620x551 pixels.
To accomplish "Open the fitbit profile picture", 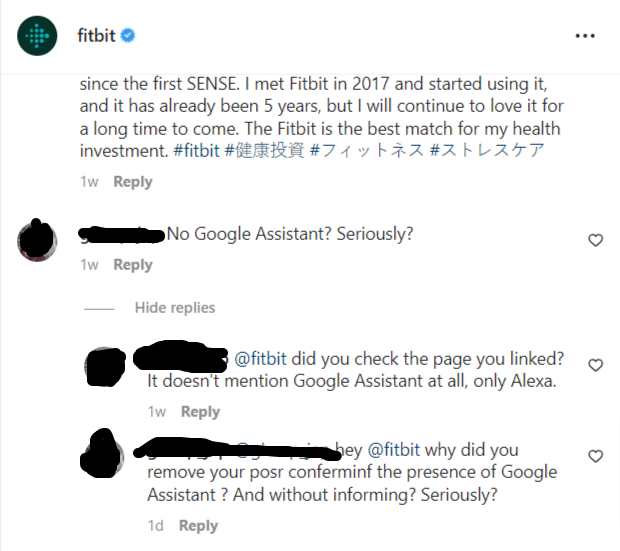I will point(38,36).
